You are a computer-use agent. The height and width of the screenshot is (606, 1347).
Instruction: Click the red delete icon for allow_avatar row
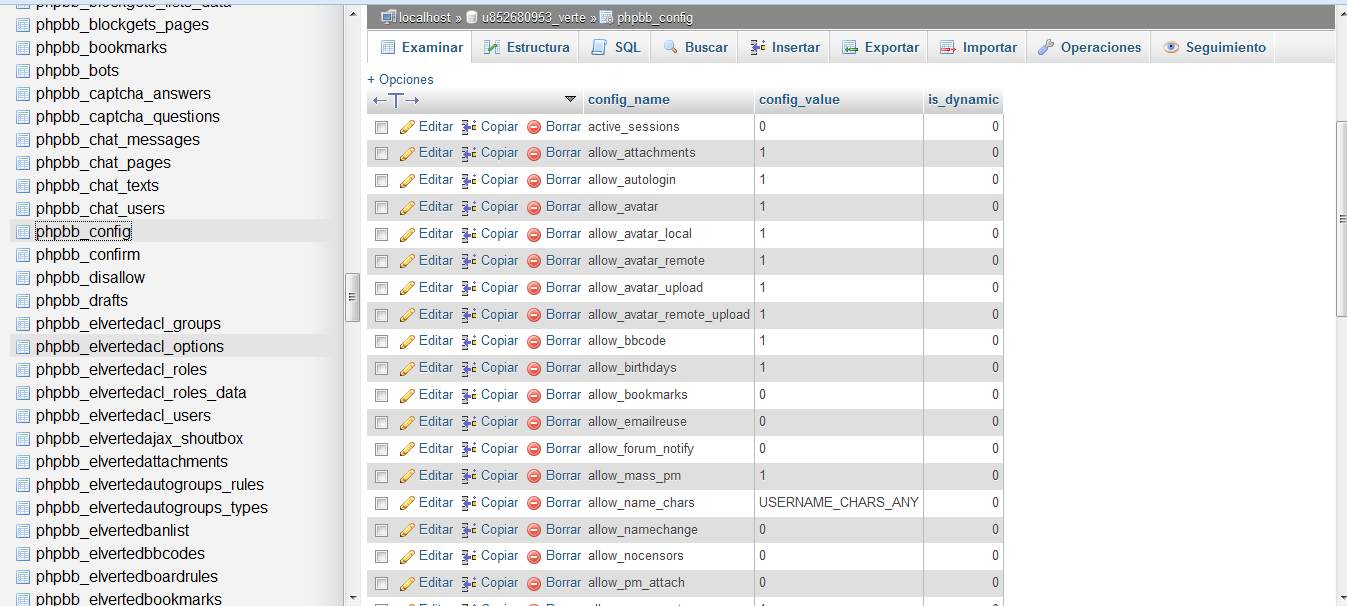[534, 208]
